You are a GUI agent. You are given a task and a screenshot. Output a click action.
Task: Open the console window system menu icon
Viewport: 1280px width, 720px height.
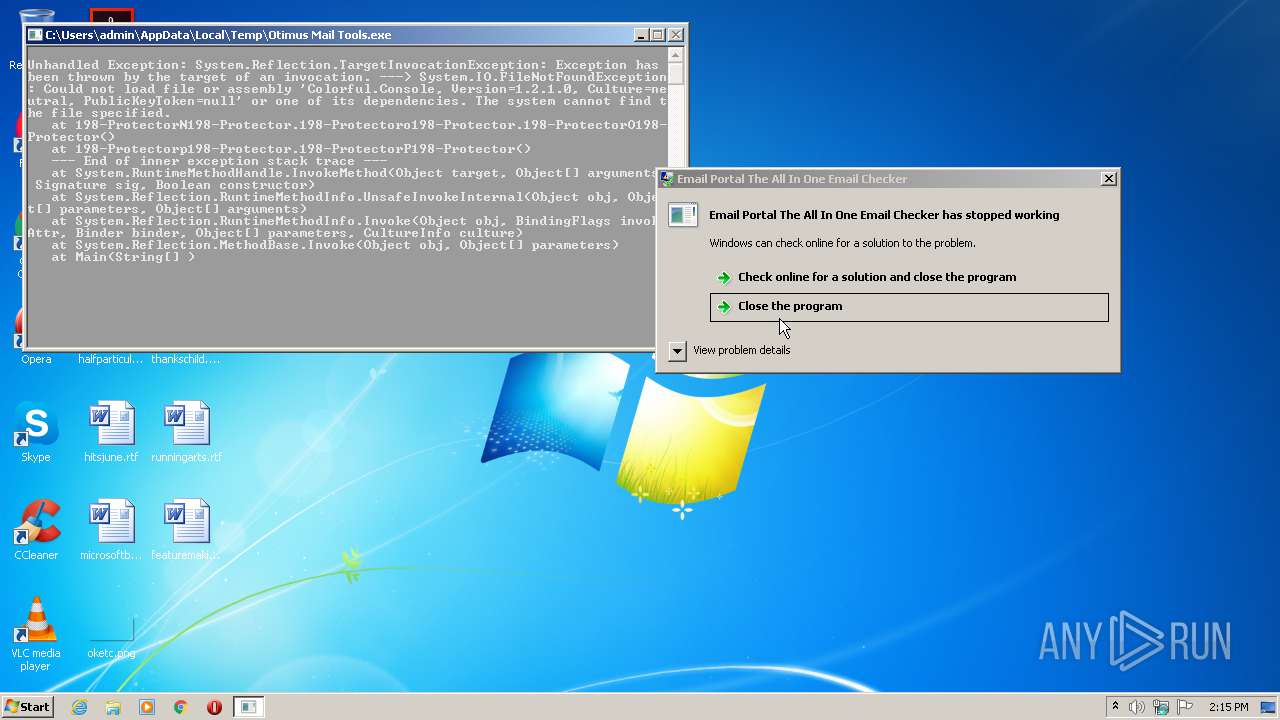[x=35, y=35]
